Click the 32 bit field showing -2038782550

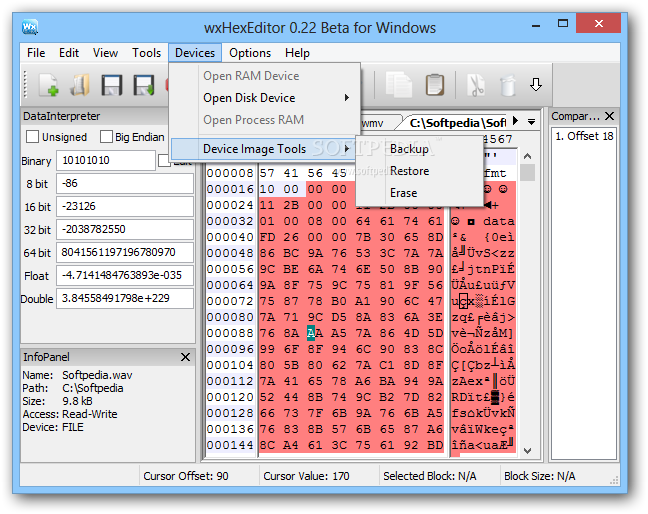(x=125, y=229)
